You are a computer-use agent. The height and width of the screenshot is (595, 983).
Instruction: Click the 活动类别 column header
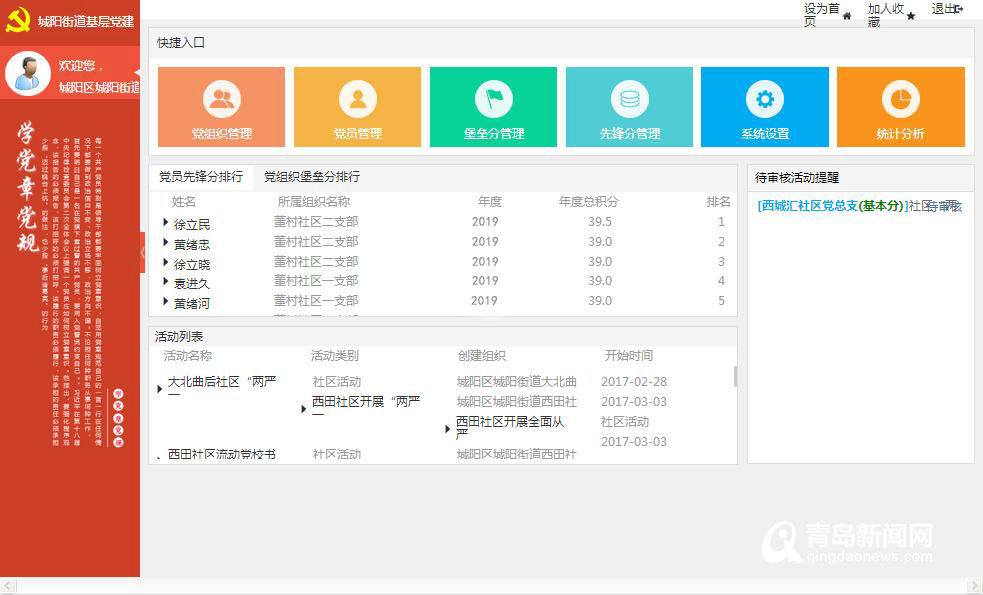point(335,355)
